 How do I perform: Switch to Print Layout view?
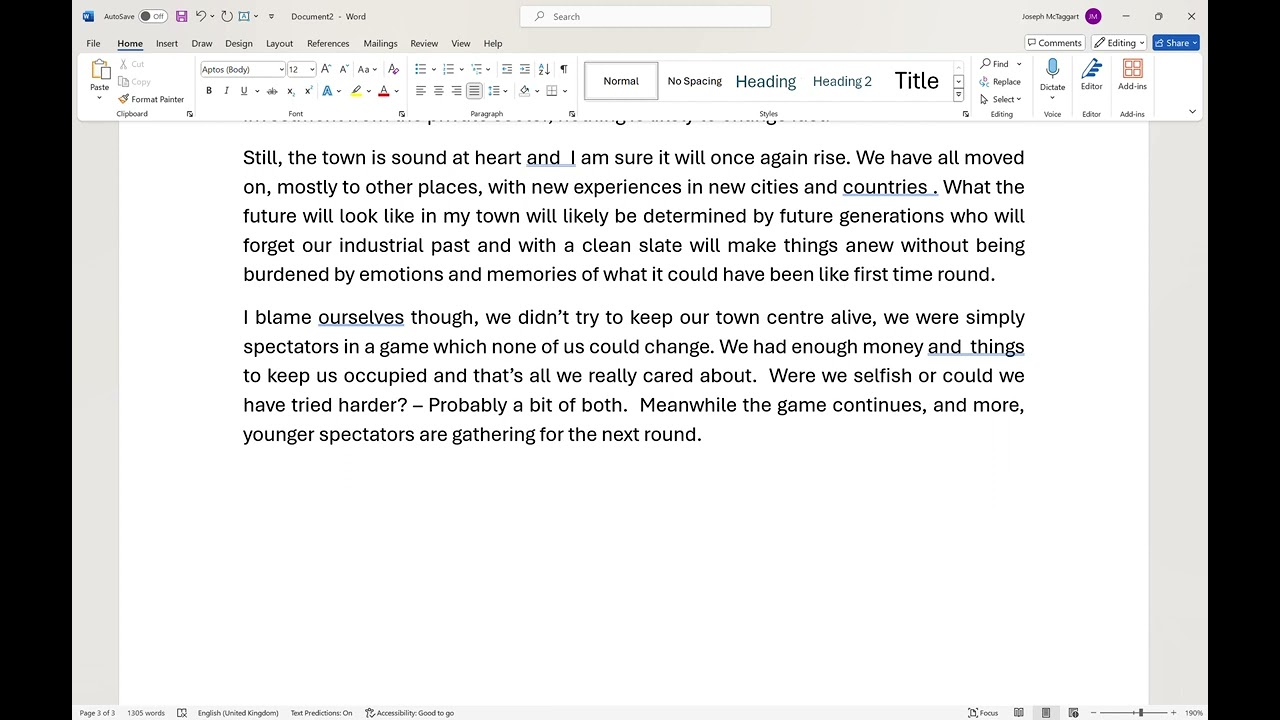click(x=1046, y=713)
